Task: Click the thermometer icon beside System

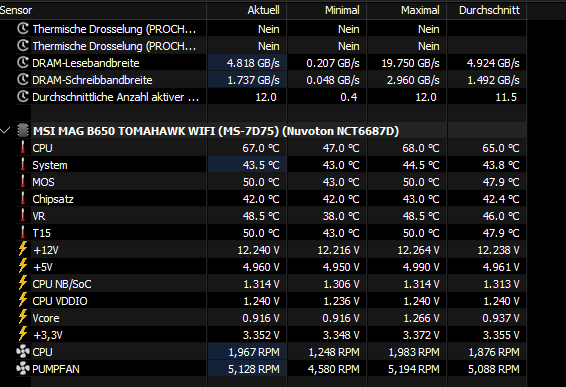Action: click(x=23, y=165)
